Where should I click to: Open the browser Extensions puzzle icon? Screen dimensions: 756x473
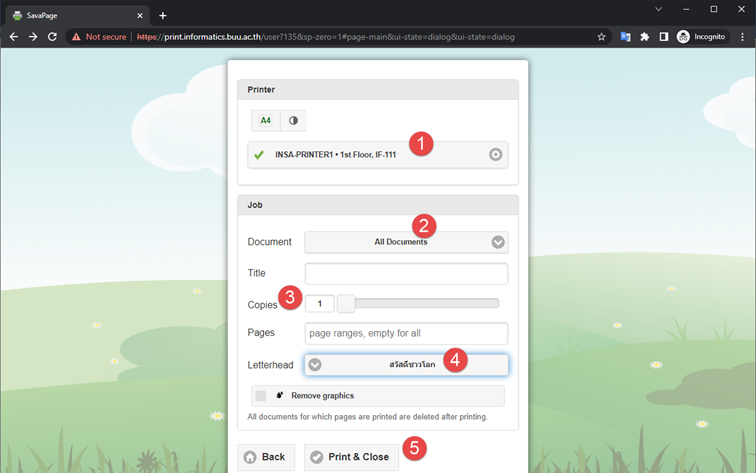pyautogui.click(x=645, y=37)
